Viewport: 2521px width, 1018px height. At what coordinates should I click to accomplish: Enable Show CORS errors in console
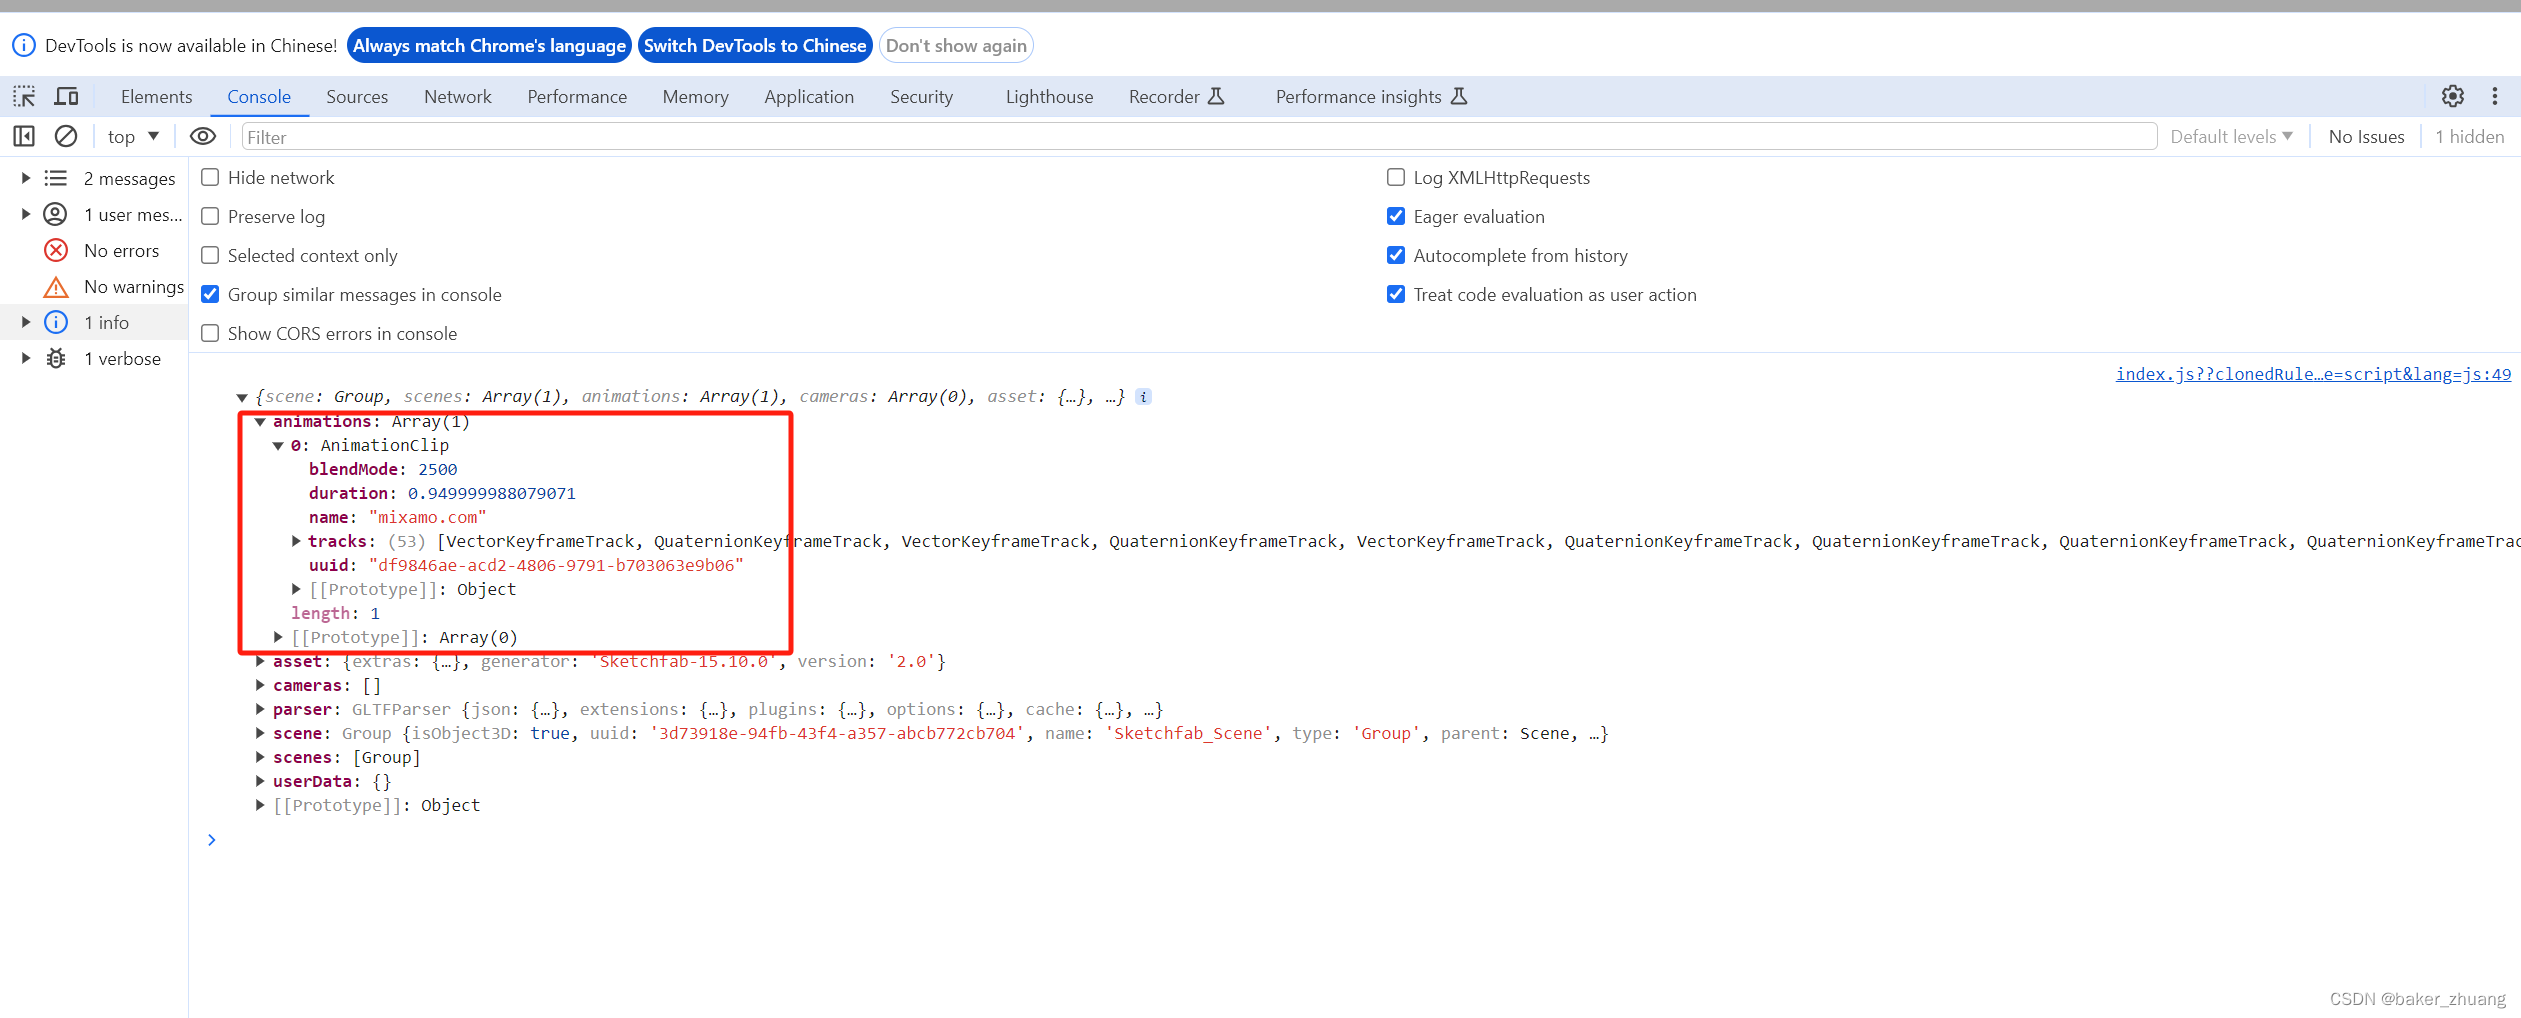coord(210,333)
